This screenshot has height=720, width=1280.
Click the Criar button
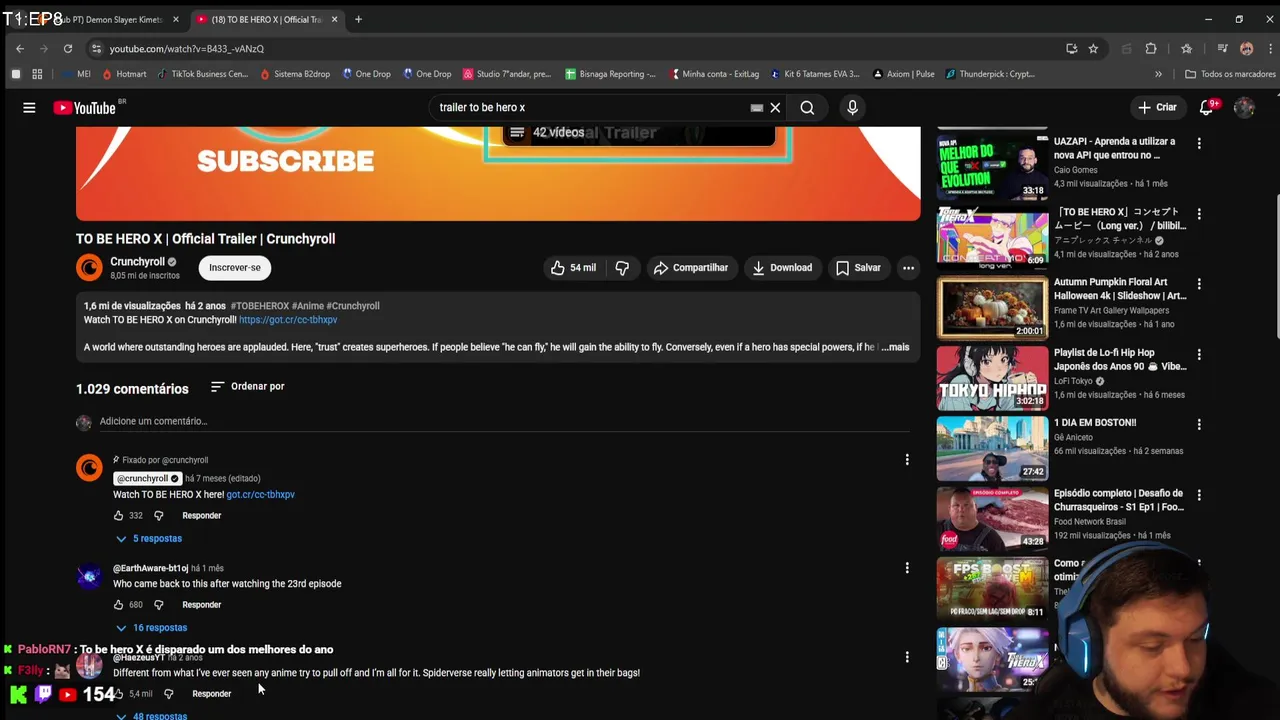[1157, 107]
